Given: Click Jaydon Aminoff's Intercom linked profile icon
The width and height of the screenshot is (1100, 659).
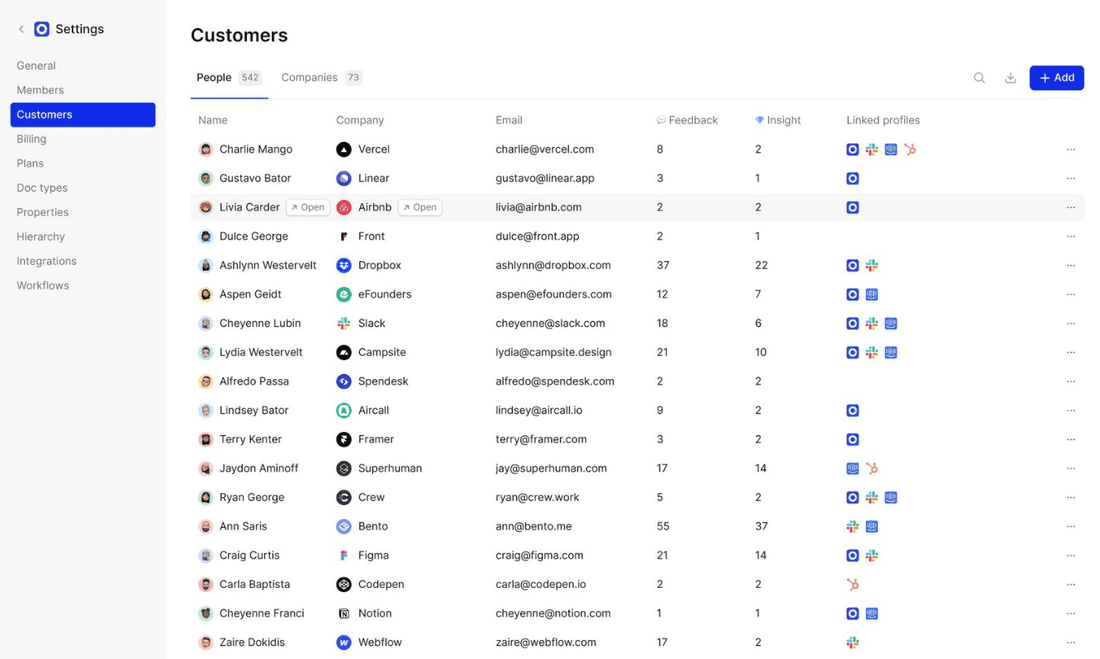Looking at the screenshot, I should (851, 468).
